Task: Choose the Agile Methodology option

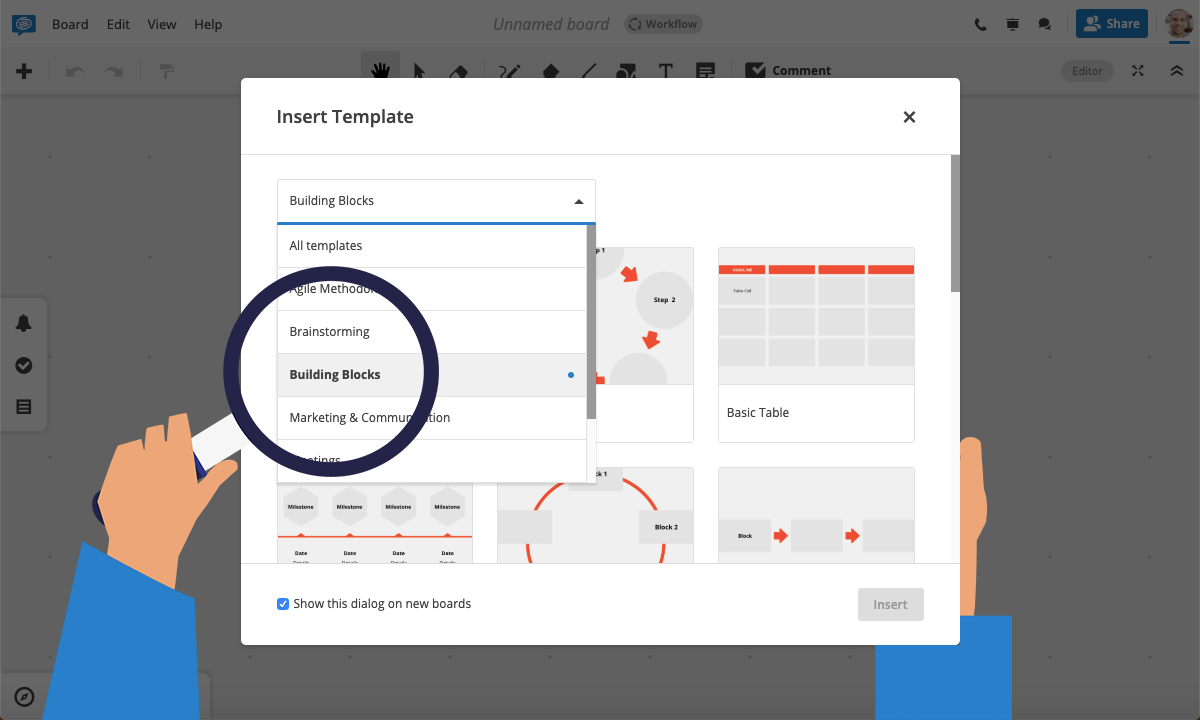Action: (432, 289)
